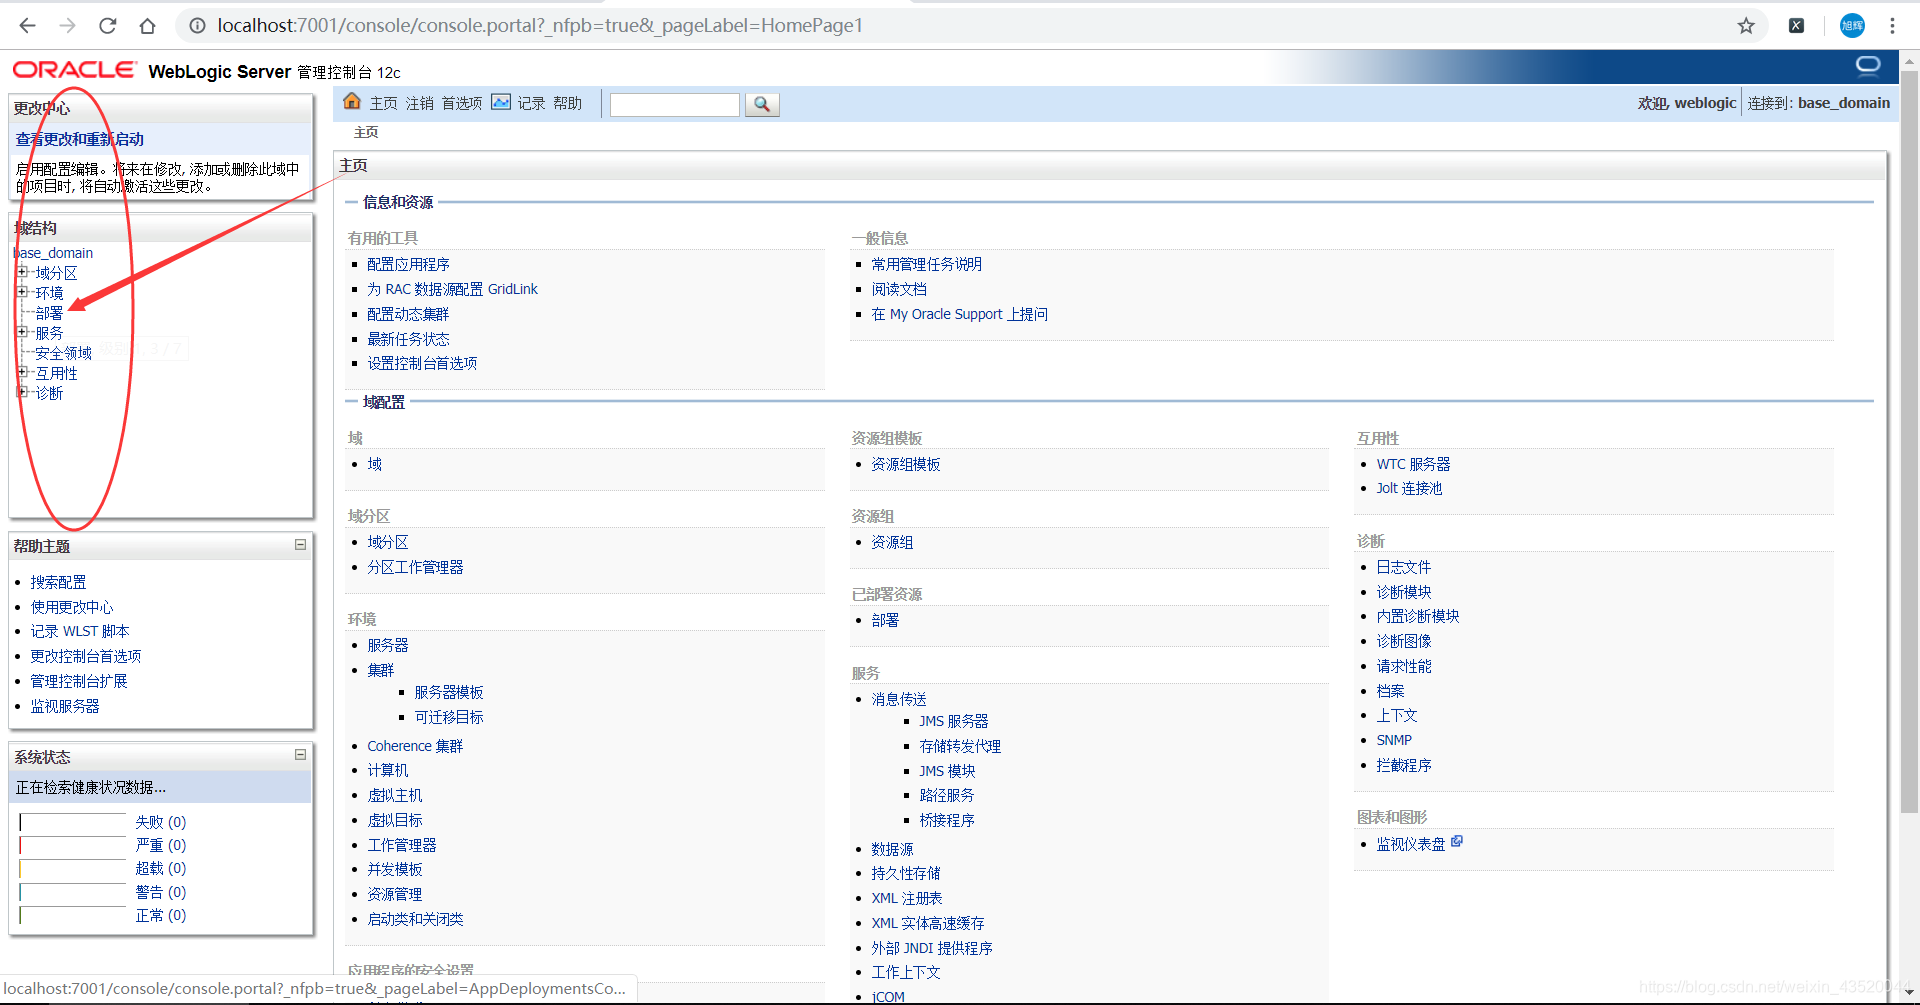Click the extension icon next to star

point(1797,26)
